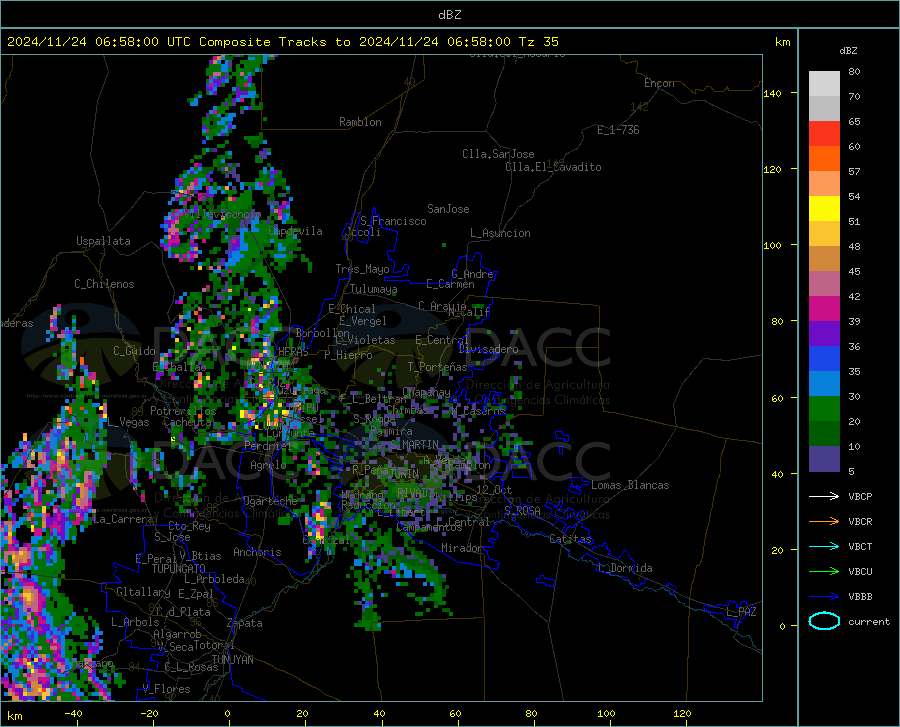Click the magenta 39-42 dBZ legend swatch

pos(824,309)
